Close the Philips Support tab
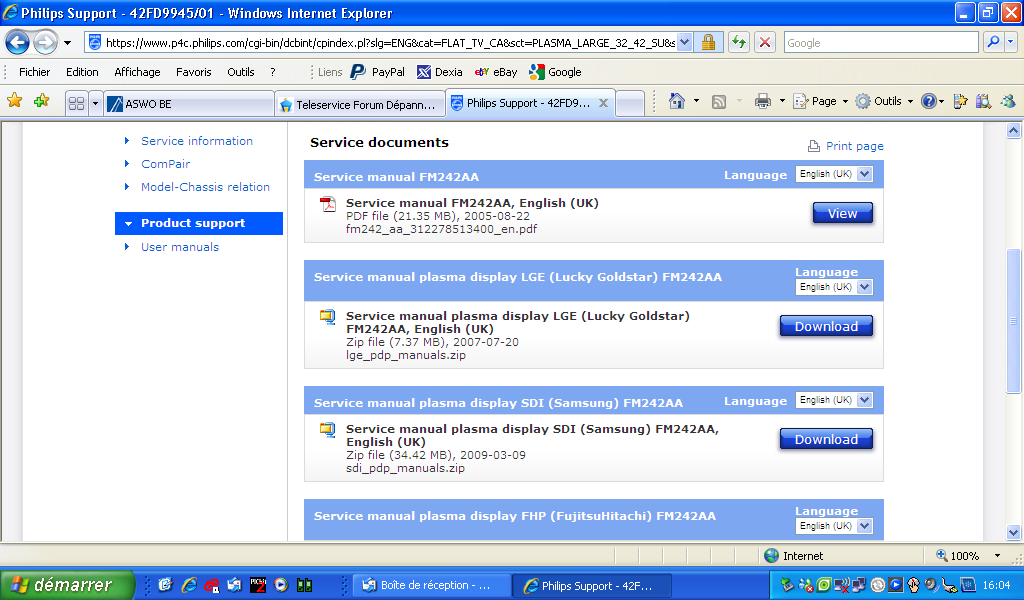The image size is (1024, 600). click(x=603, y=103)
